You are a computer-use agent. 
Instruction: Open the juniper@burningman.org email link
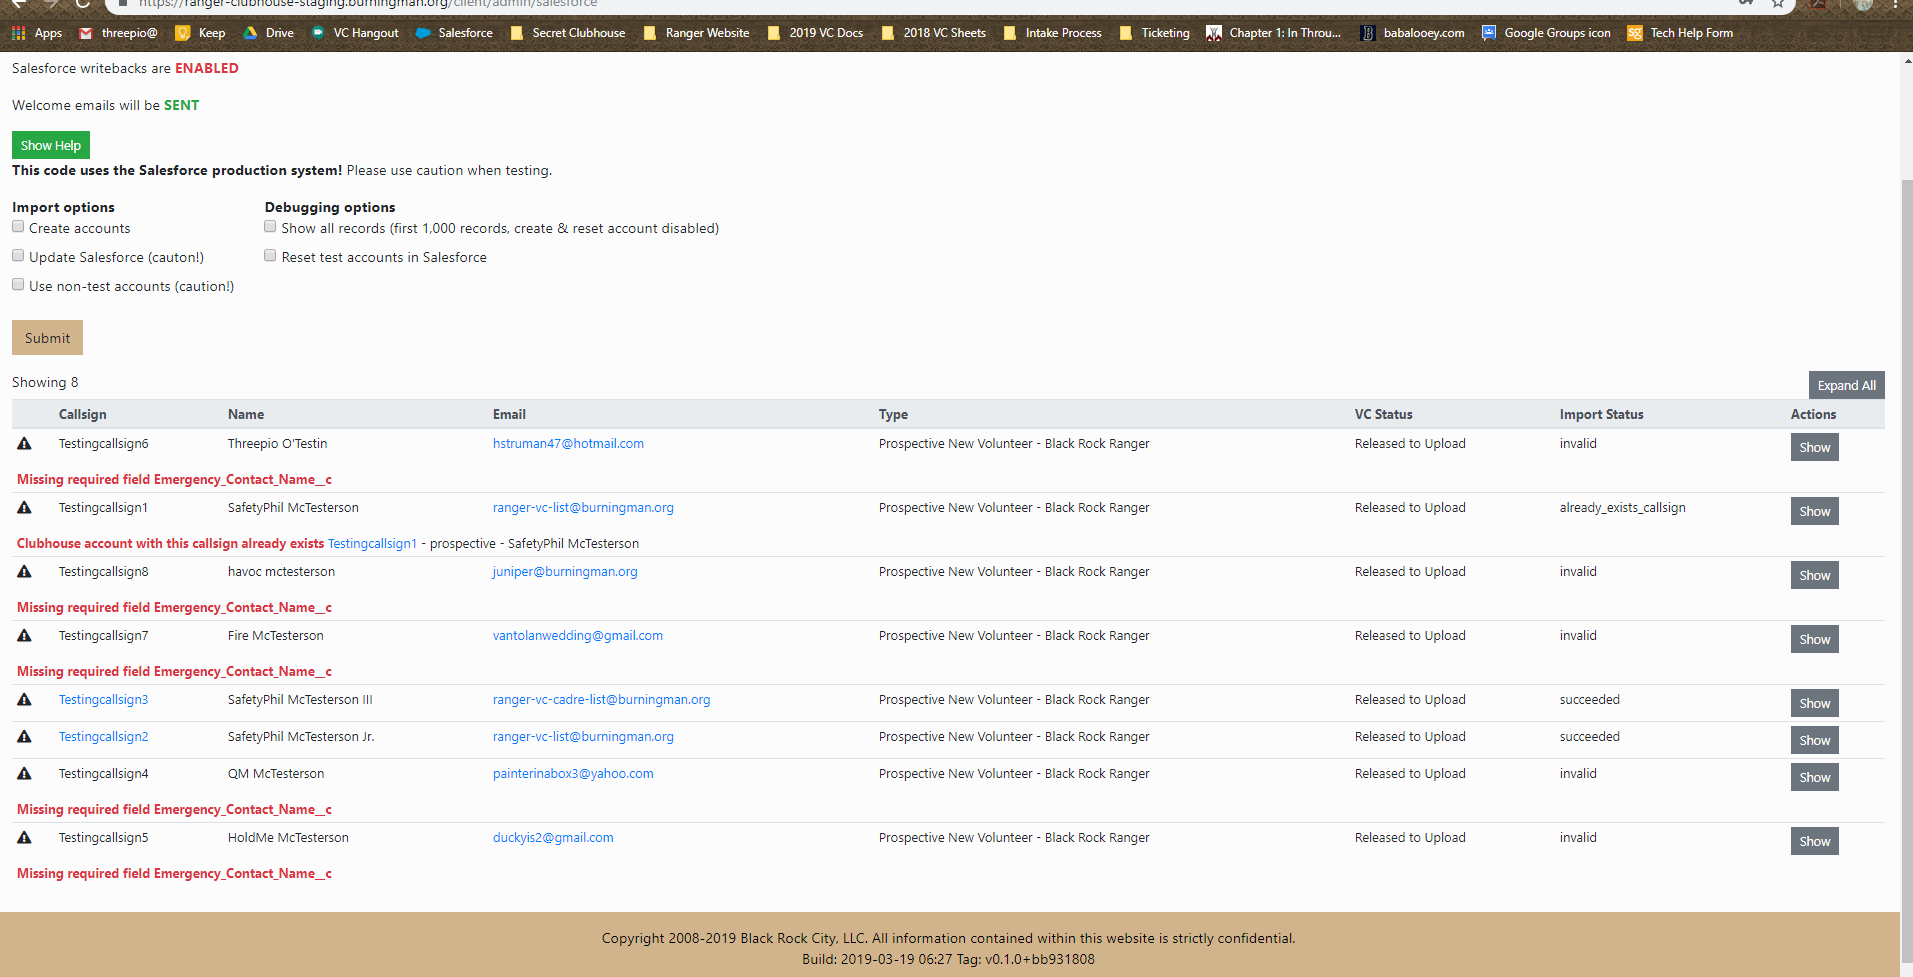click(x=564, y=571)
